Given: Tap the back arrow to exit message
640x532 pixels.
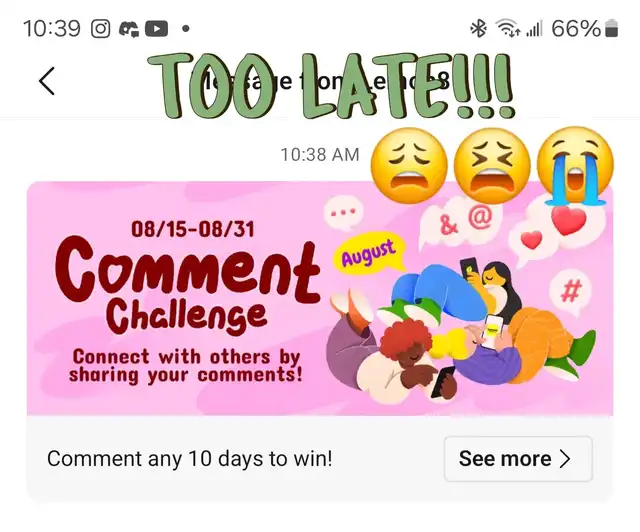Looking at the screenshot, I should (47, 81).
